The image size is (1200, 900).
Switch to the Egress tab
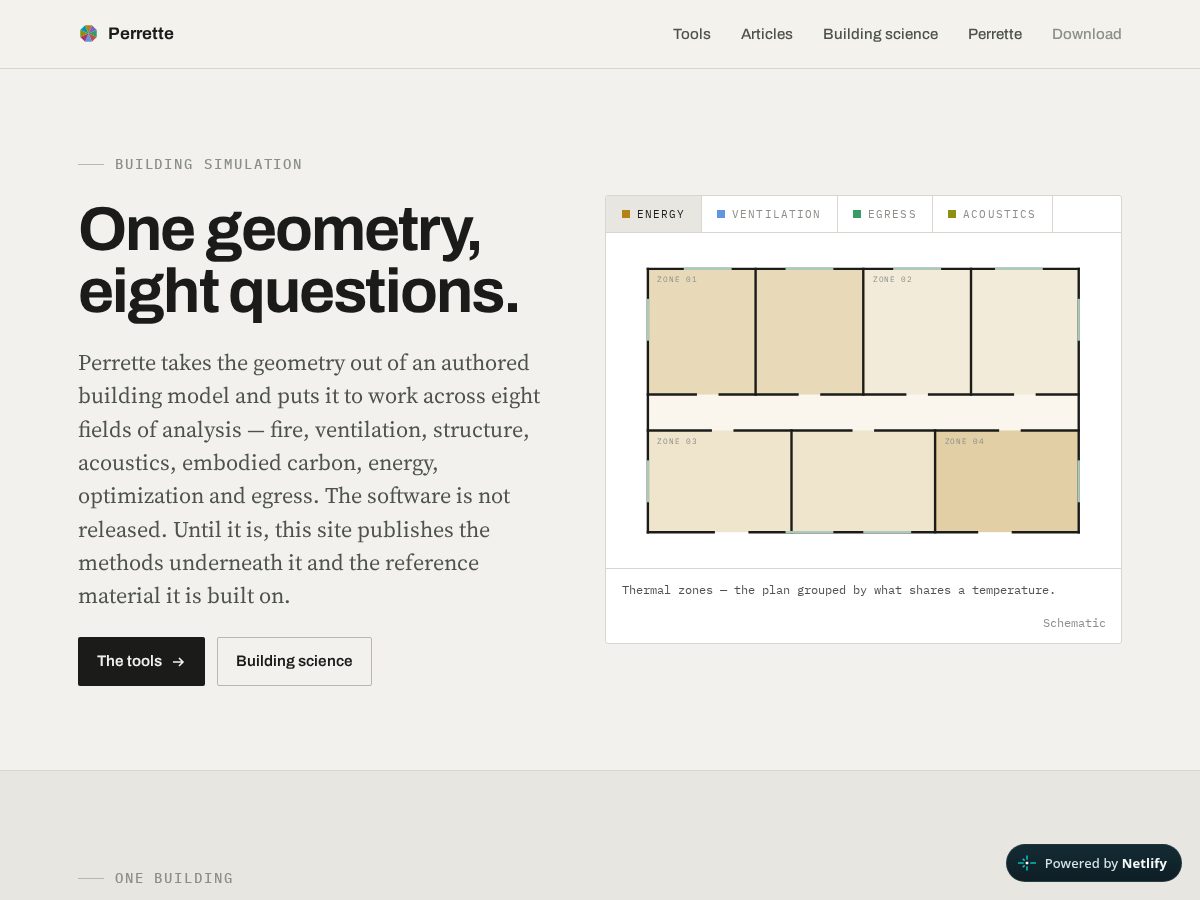click(x=885, y=214)
